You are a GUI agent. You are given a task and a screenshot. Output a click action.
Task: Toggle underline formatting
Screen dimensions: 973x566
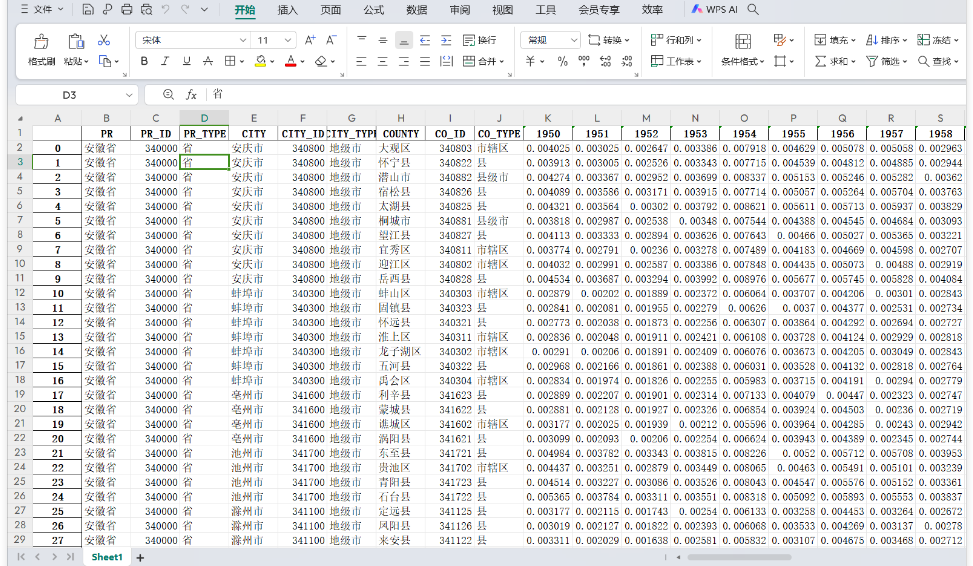[x=186, y=62]
